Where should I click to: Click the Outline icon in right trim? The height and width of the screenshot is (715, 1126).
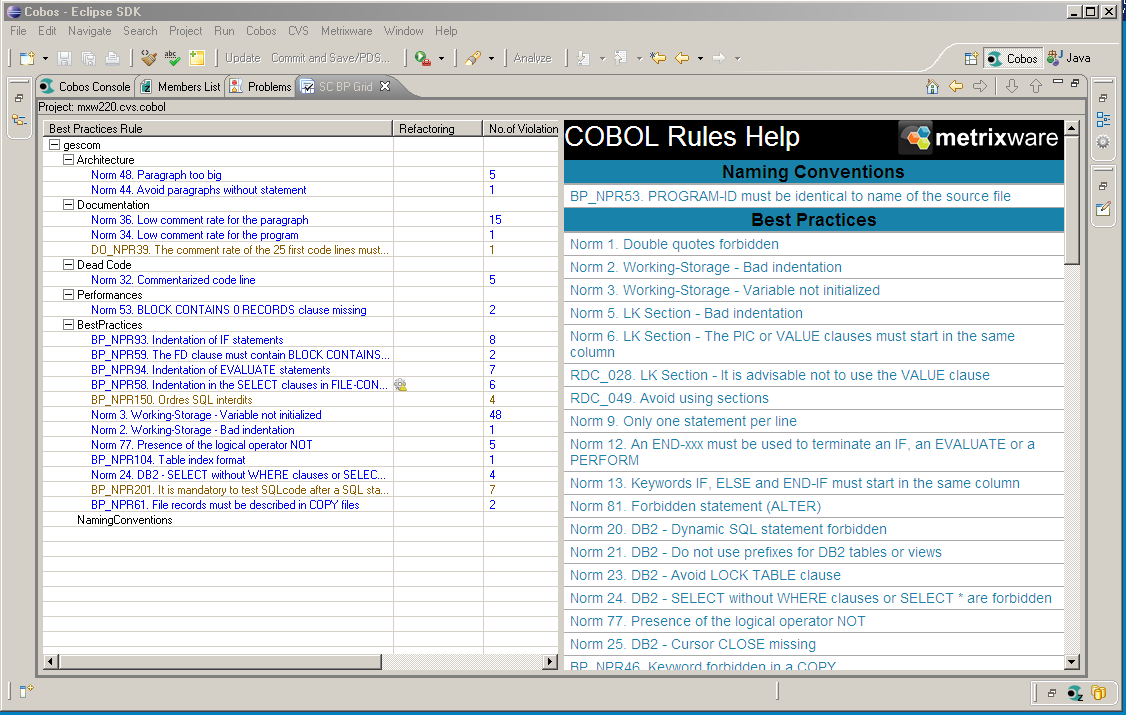coord(1103,120)
